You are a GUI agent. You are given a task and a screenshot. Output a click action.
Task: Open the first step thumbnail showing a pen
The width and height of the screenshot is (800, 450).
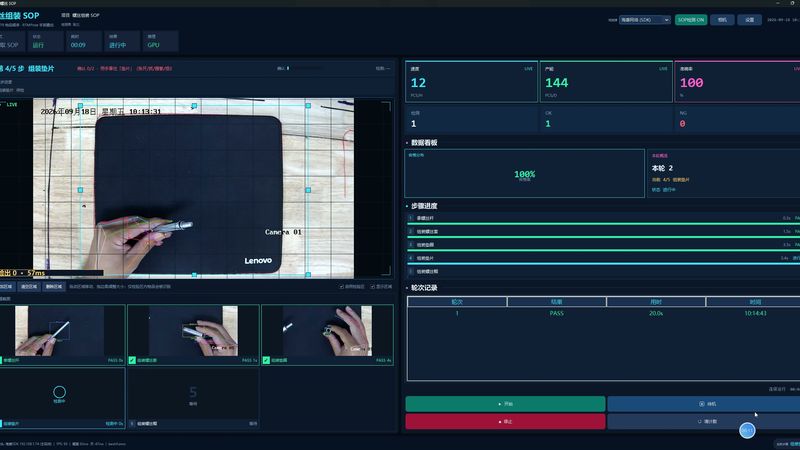(x=62, y=335)
